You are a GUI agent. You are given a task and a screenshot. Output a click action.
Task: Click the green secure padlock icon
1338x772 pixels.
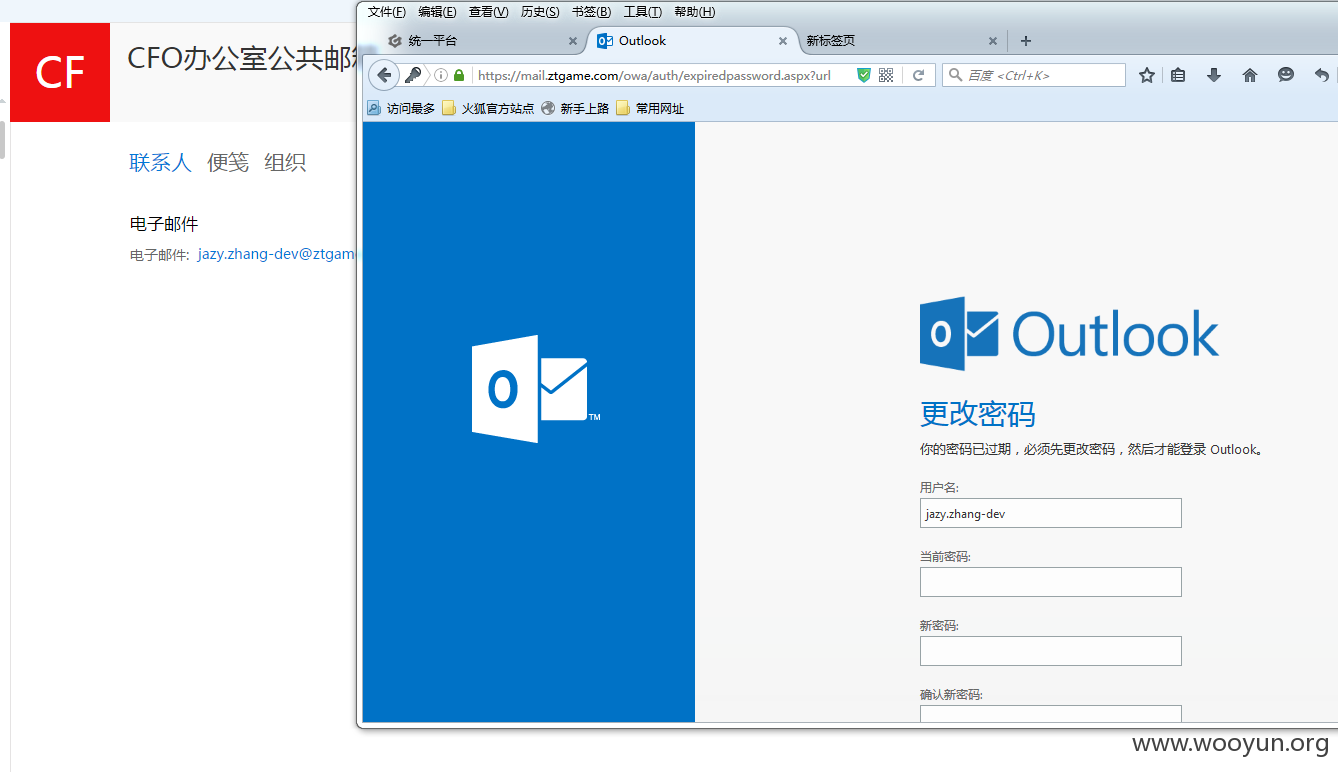(459, 75)
